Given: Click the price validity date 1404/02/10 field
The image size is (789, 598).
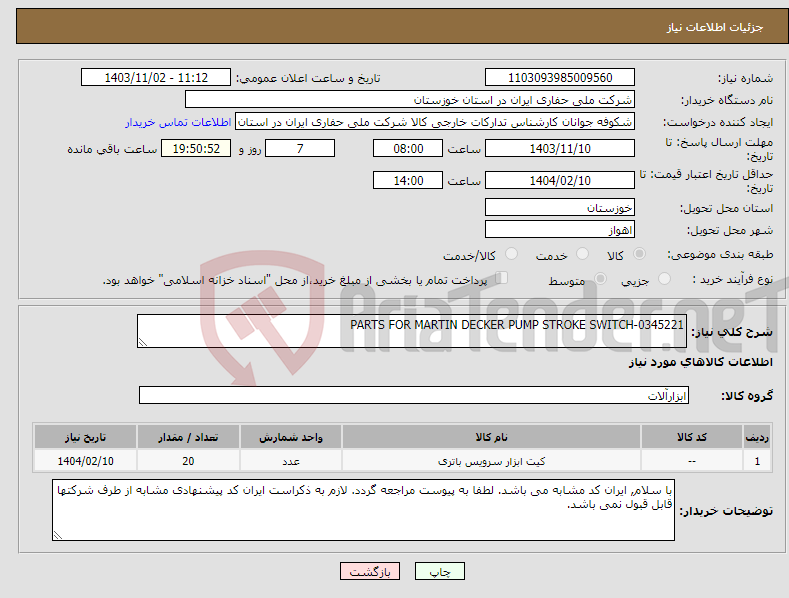Looking at the screenshot, I should point(560,180).
